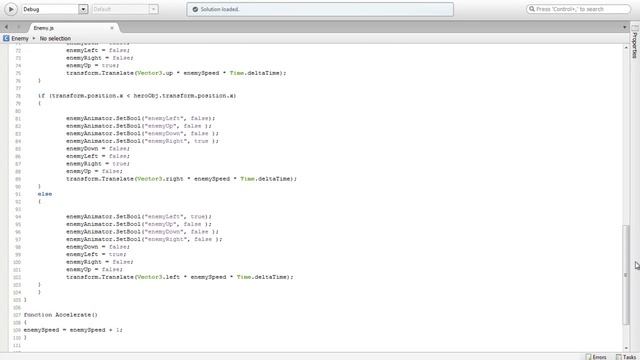The width and height of the screenshot is (640, 360).
Task: Navigate back with left arrow
Action: click(6, 27)
